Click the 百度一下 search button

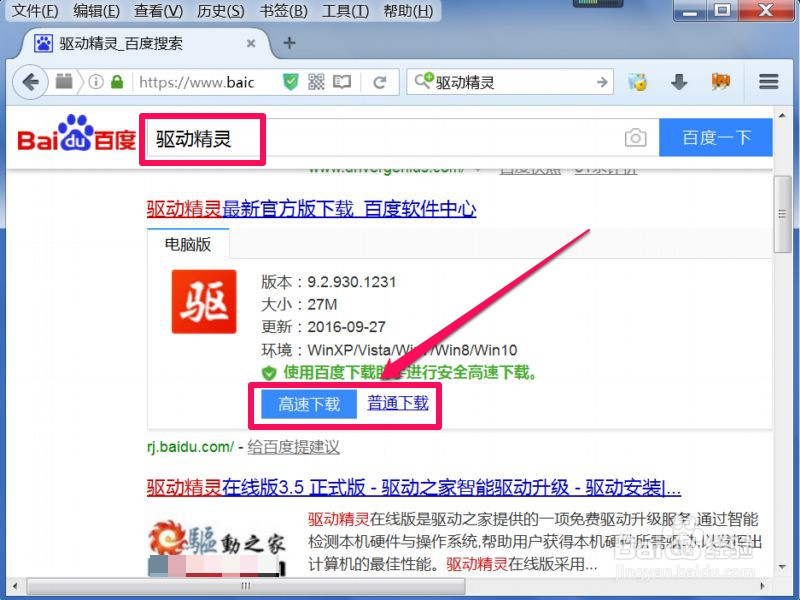(x=716, y=137)
